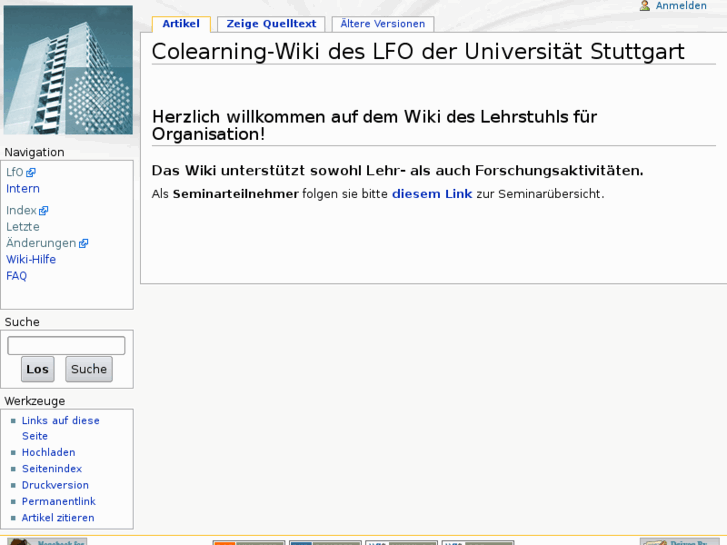The height and width of the screenshot is (545, 727).
Task: Click the external link icon next to LfO
Action: tap(31, 173)
